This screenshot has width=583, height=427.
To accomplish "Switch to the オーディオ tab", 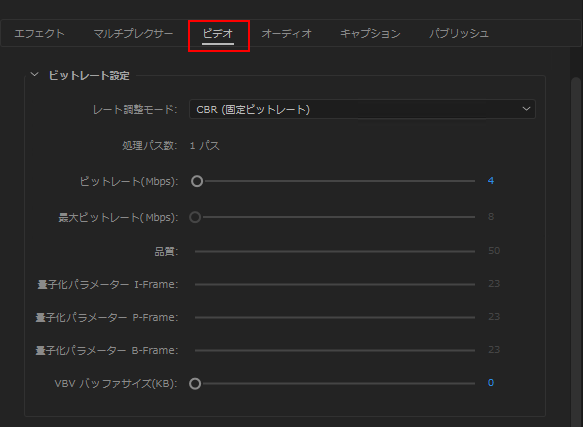I will coord(286,33).
